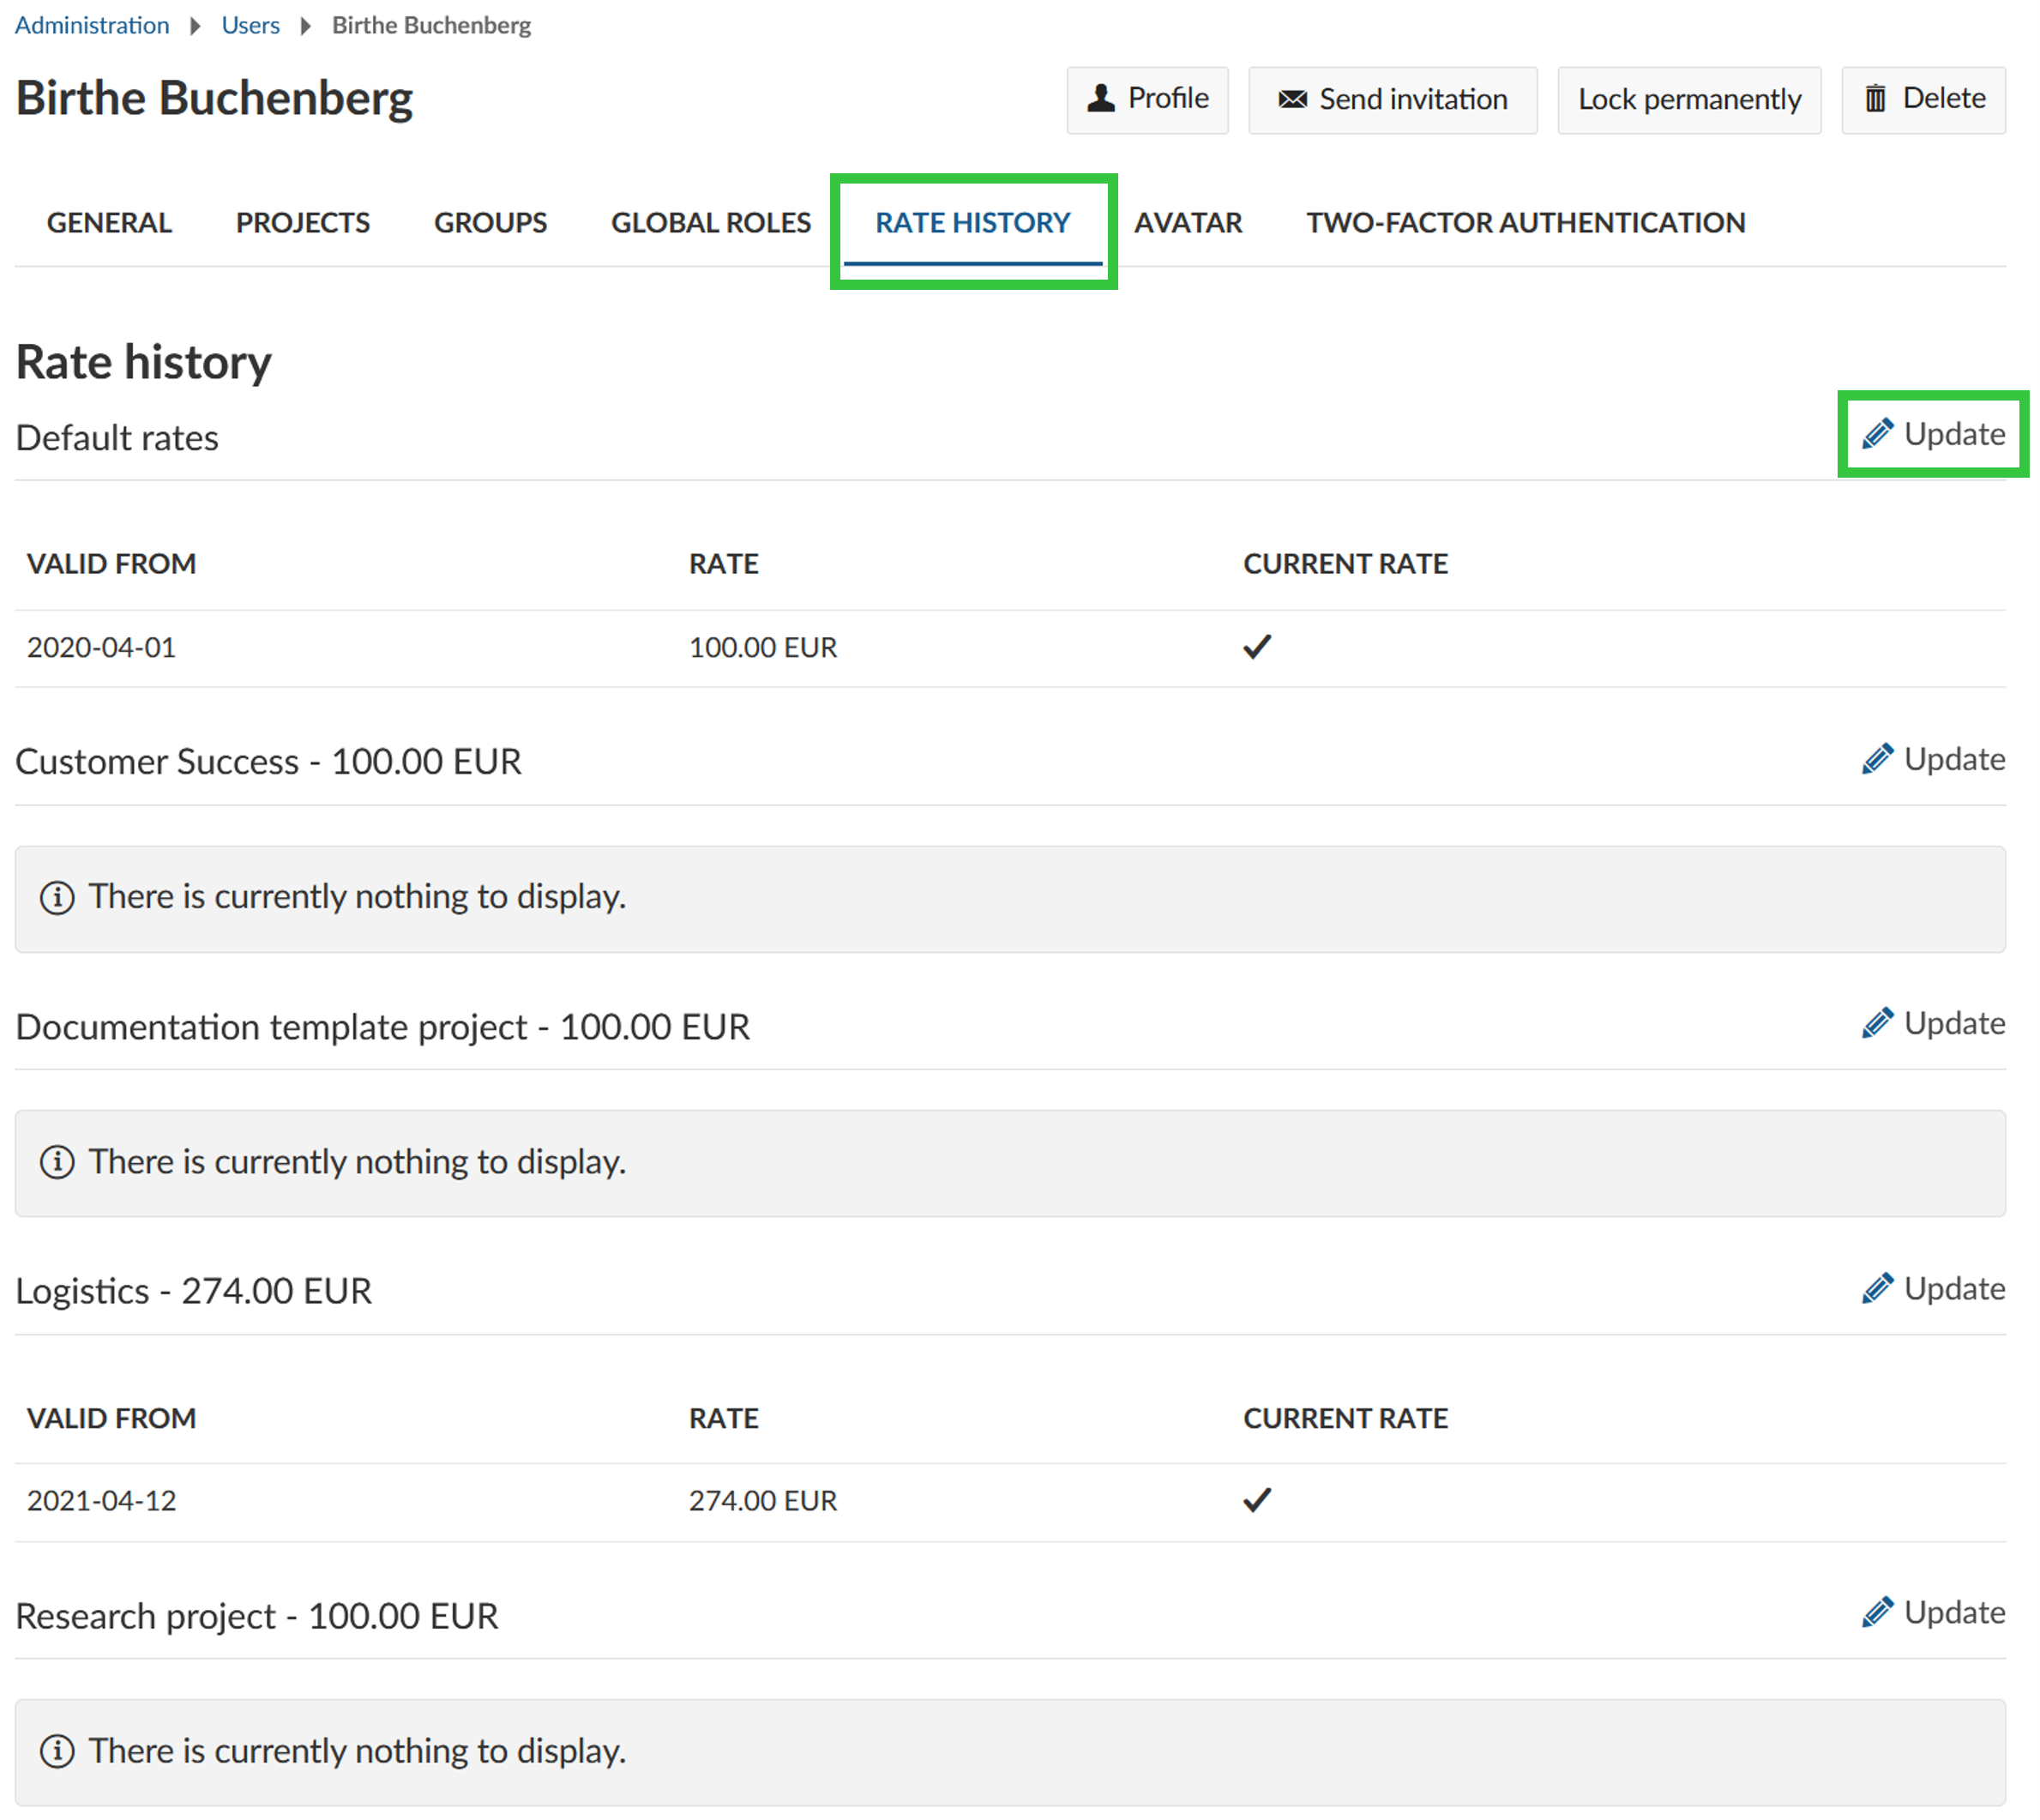Click pencil icon for Logistics update

coord(1877,1288)
